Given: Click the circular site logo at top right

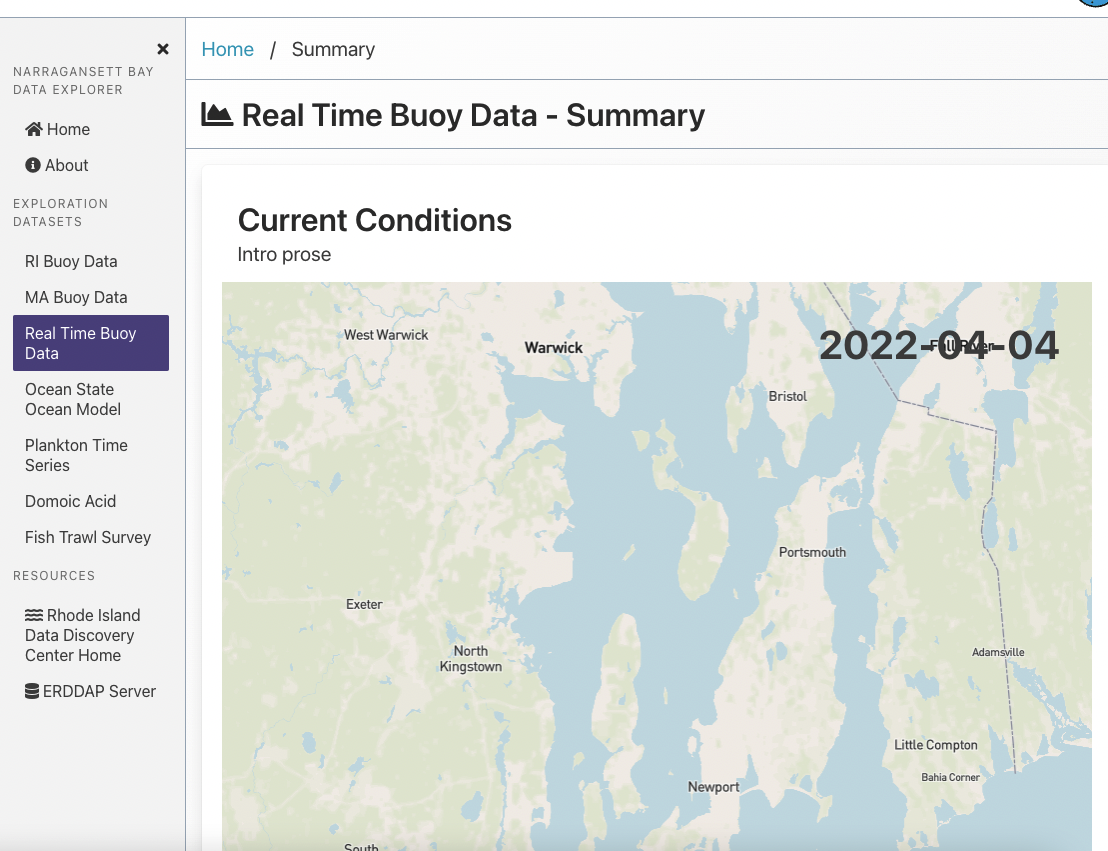Looking at the screenshot, I should coord(1092,5).
